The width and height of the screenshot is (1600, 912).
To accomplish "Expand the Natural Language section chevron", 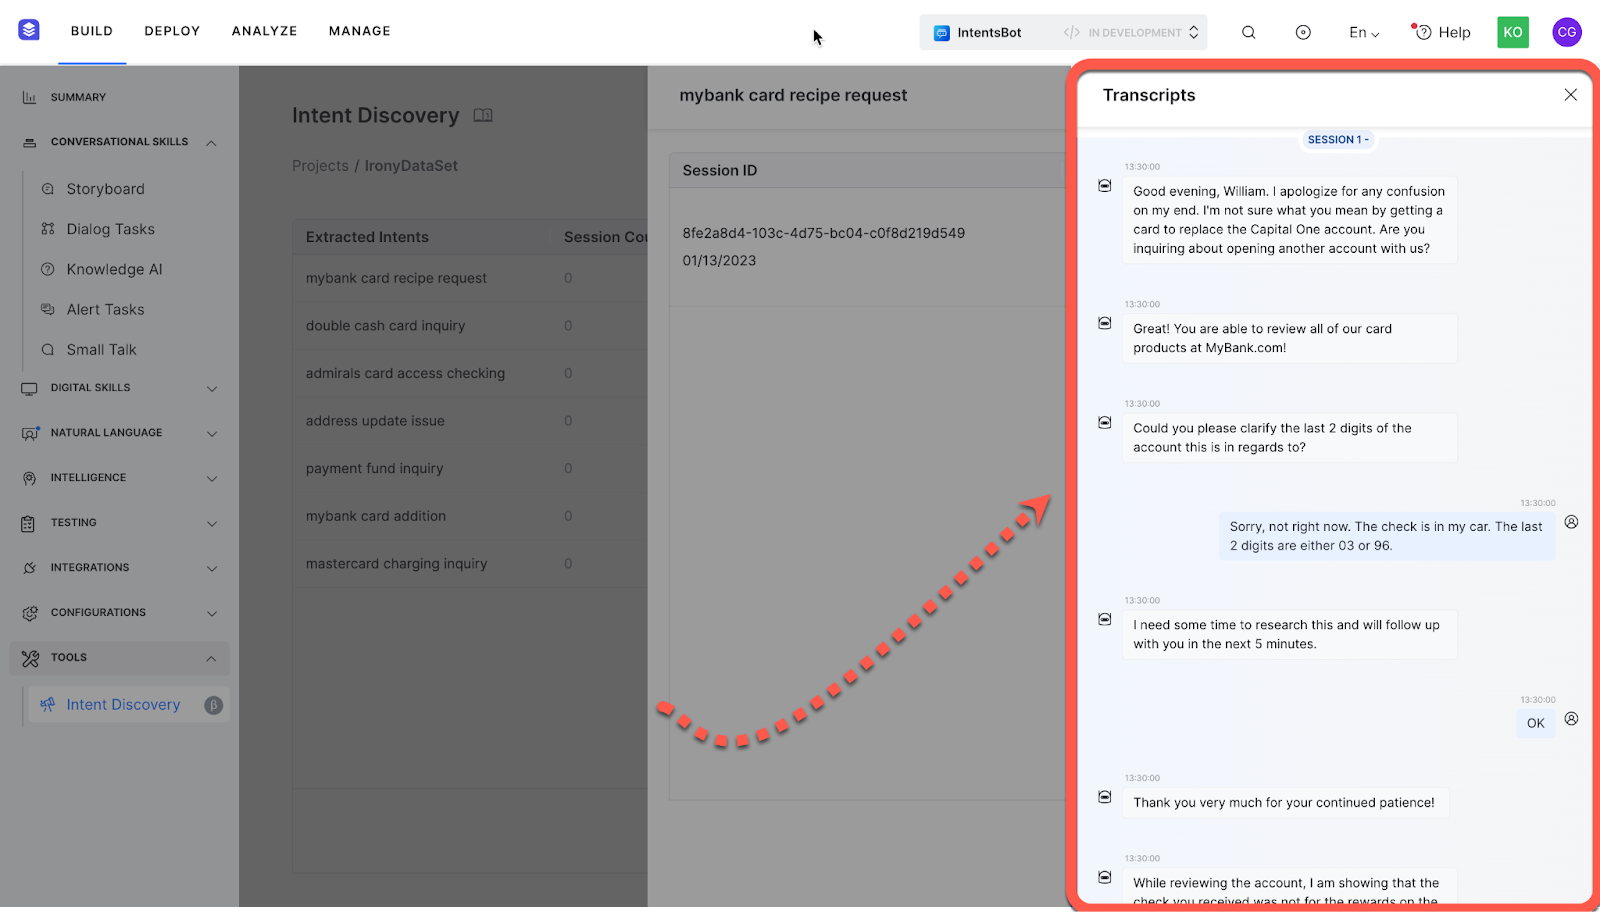I will coord(211,433).
